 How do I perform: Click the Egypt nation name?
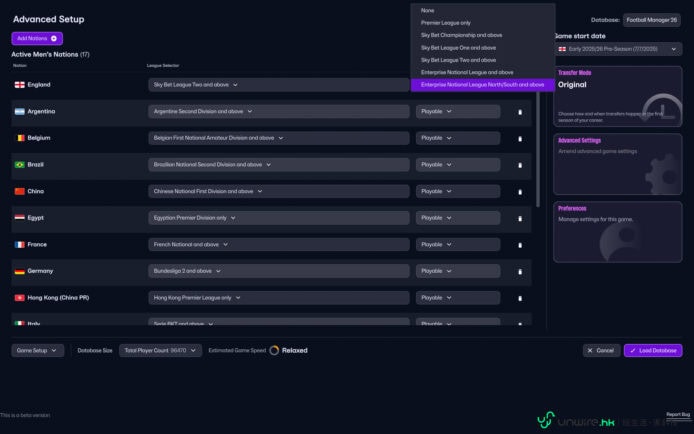click(x=35, y=218)
